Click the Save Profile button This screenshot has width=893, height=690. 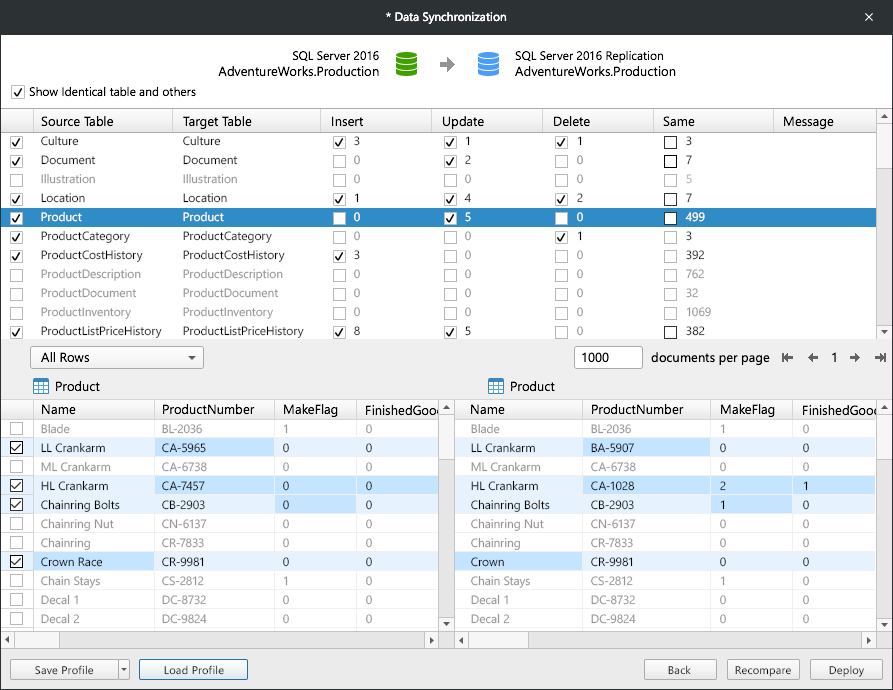pyautogui.click(x=64, y=670)
